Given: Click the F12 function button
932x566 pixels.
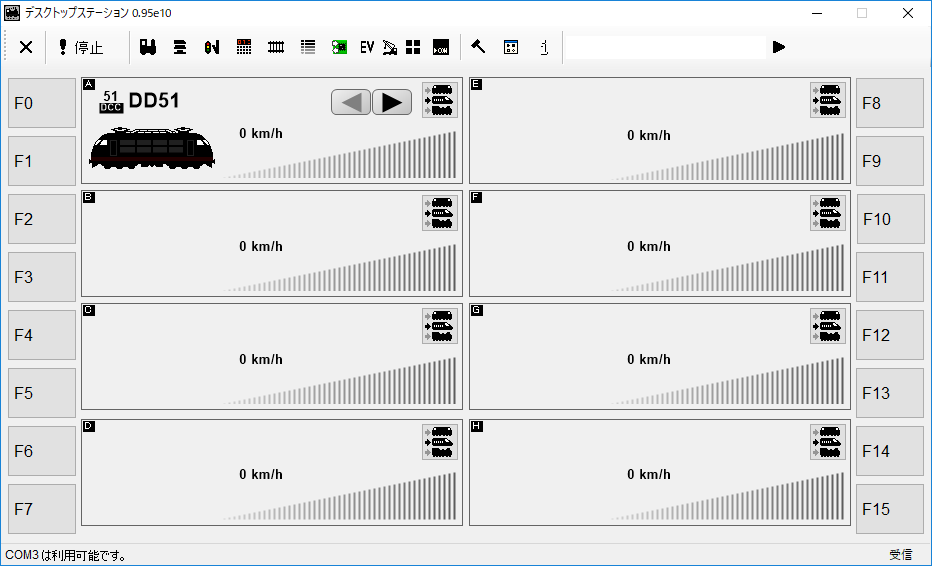Looking at the screenshot, I should [x=890, y=335].
